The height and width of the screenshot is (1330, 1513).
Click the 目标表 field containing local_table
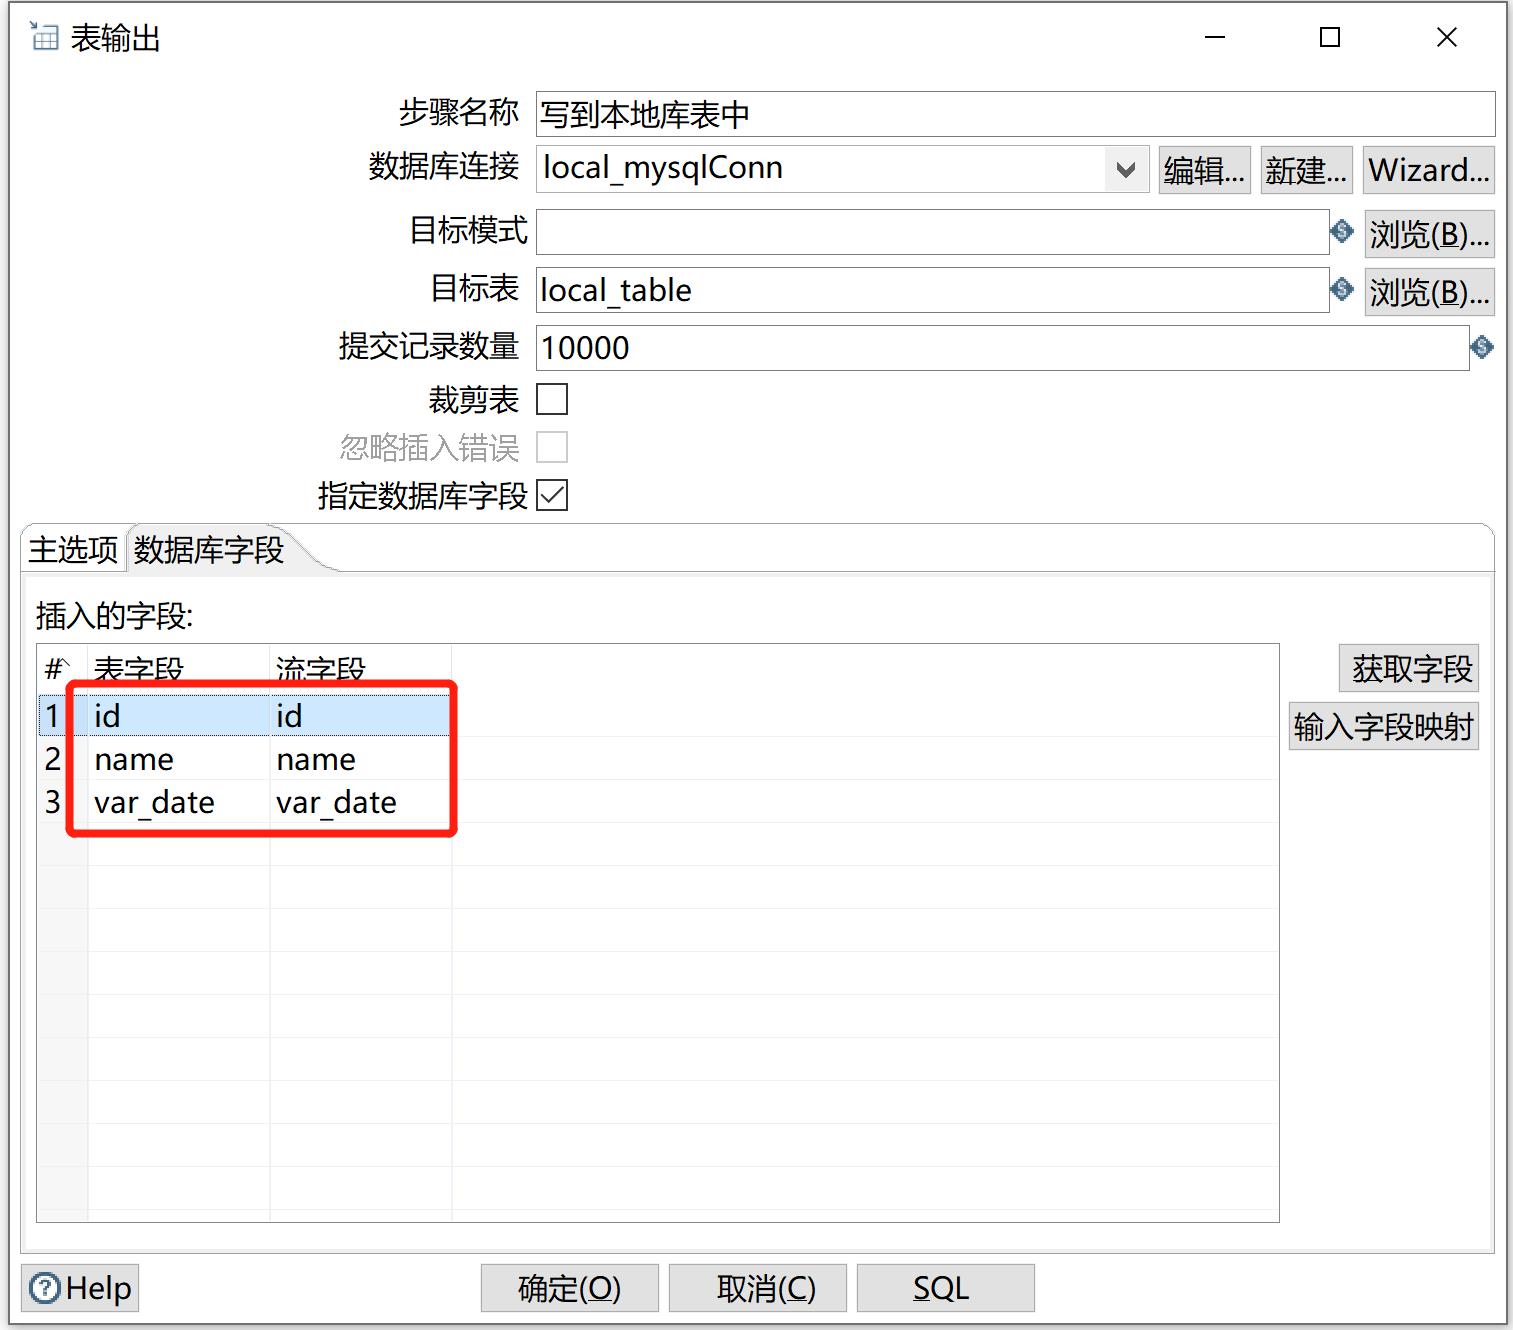click(933, 290)
